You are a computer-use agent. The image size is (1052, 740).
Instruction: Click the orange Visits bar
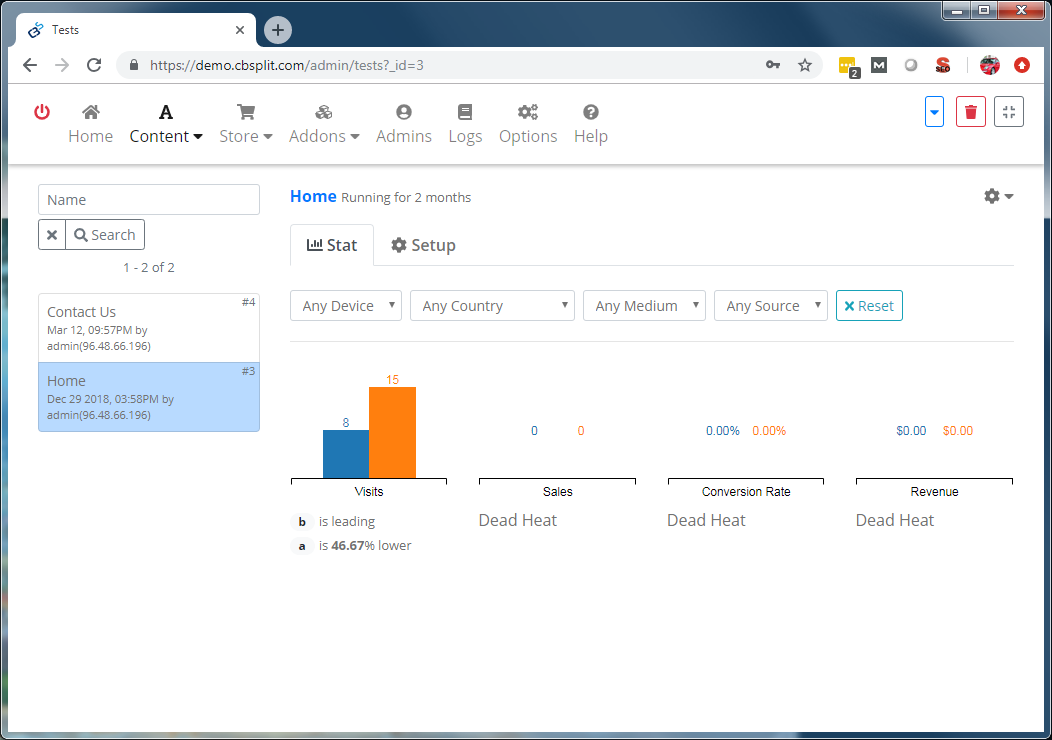click(x=392, y=432)
